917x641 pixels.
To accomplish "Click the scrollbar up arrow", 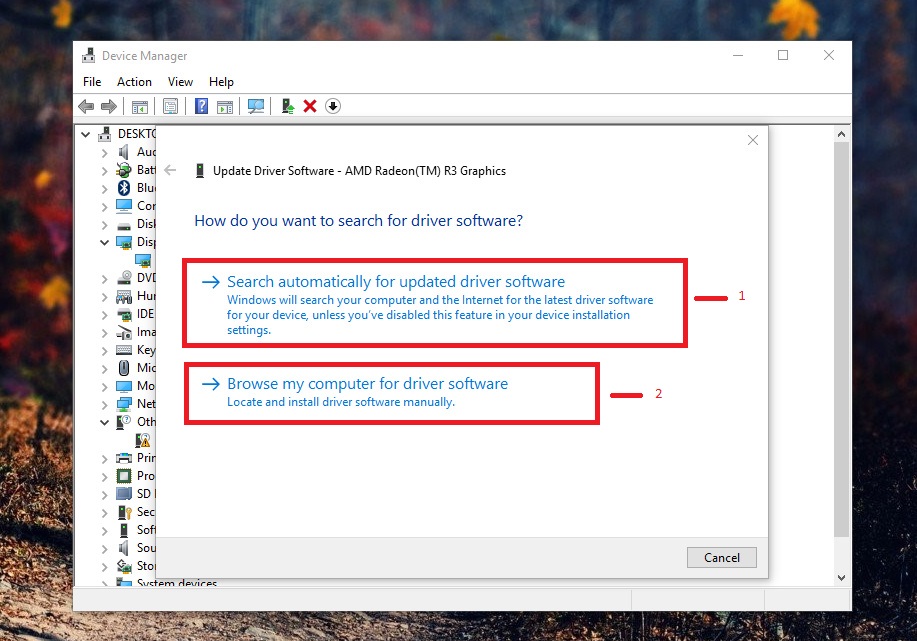I will pyautogui.click(x=841, y=134).
